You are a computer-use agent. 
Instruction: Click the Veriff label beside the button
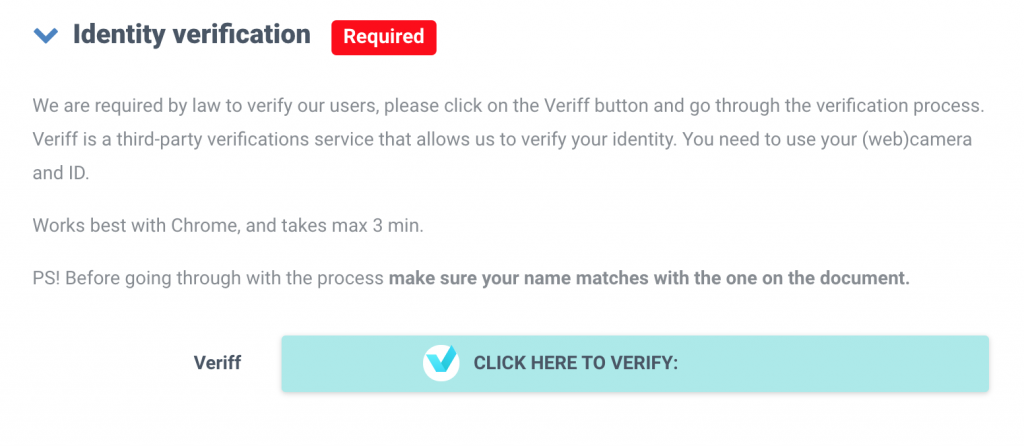coord(217,363)
